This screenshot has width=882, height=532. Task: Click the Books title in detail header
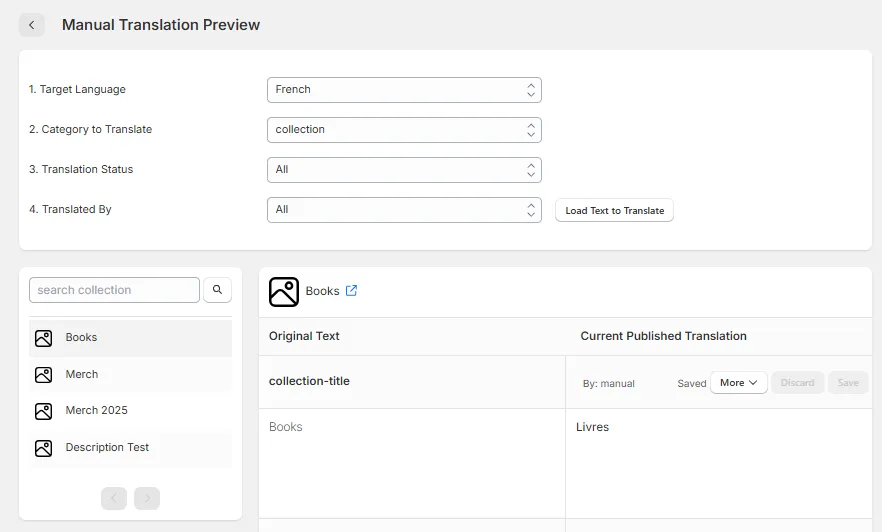(x=322, y=291)
